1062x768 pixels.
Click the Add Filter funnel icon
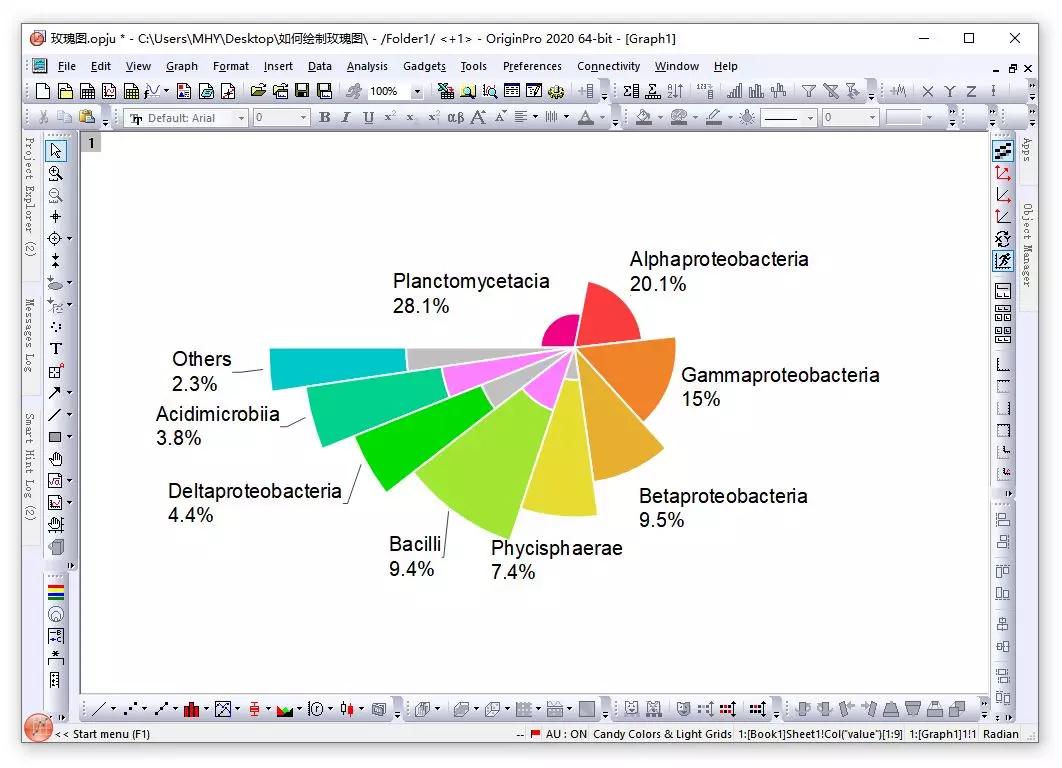[808, 91]
